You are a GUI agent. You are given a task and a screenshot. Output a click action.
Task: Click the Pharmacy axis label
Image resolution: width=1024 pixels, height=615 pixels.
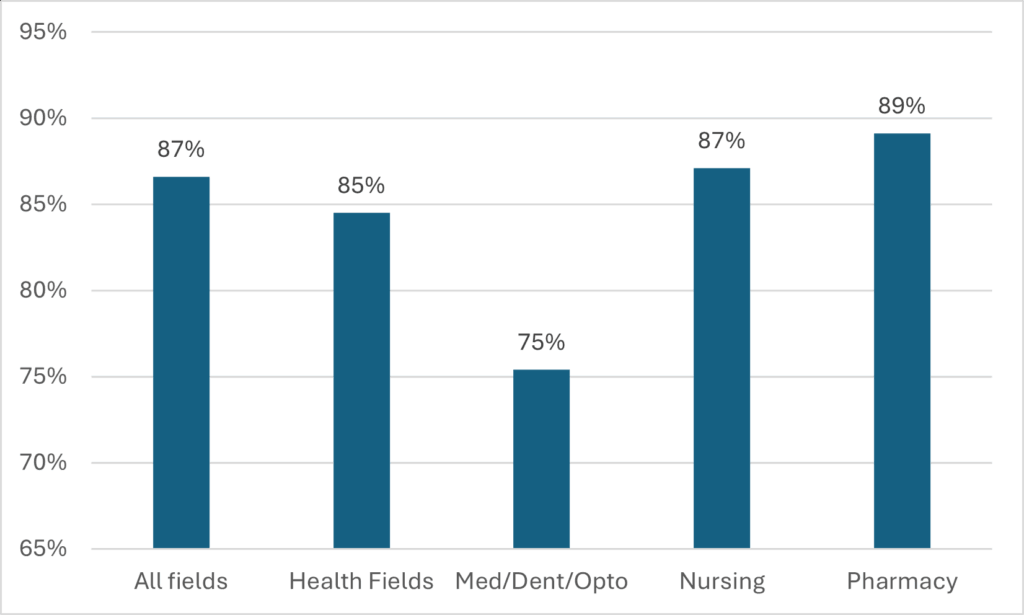tap(901, 581)
